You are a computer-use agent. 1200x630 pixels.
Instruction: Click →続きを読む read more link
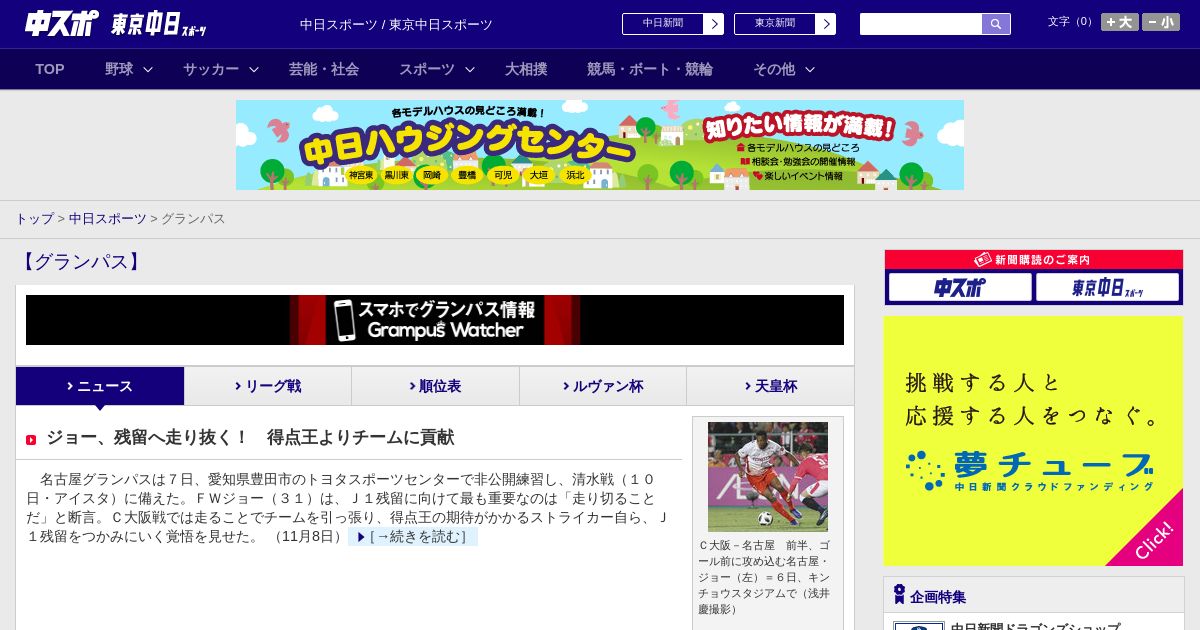coord(413,537)
